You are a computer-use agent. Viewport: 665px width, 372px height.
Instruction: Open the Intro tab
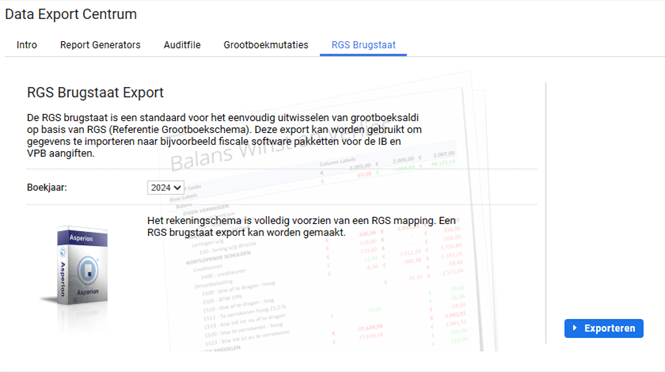pyautogui.click(x=27, y=45)
